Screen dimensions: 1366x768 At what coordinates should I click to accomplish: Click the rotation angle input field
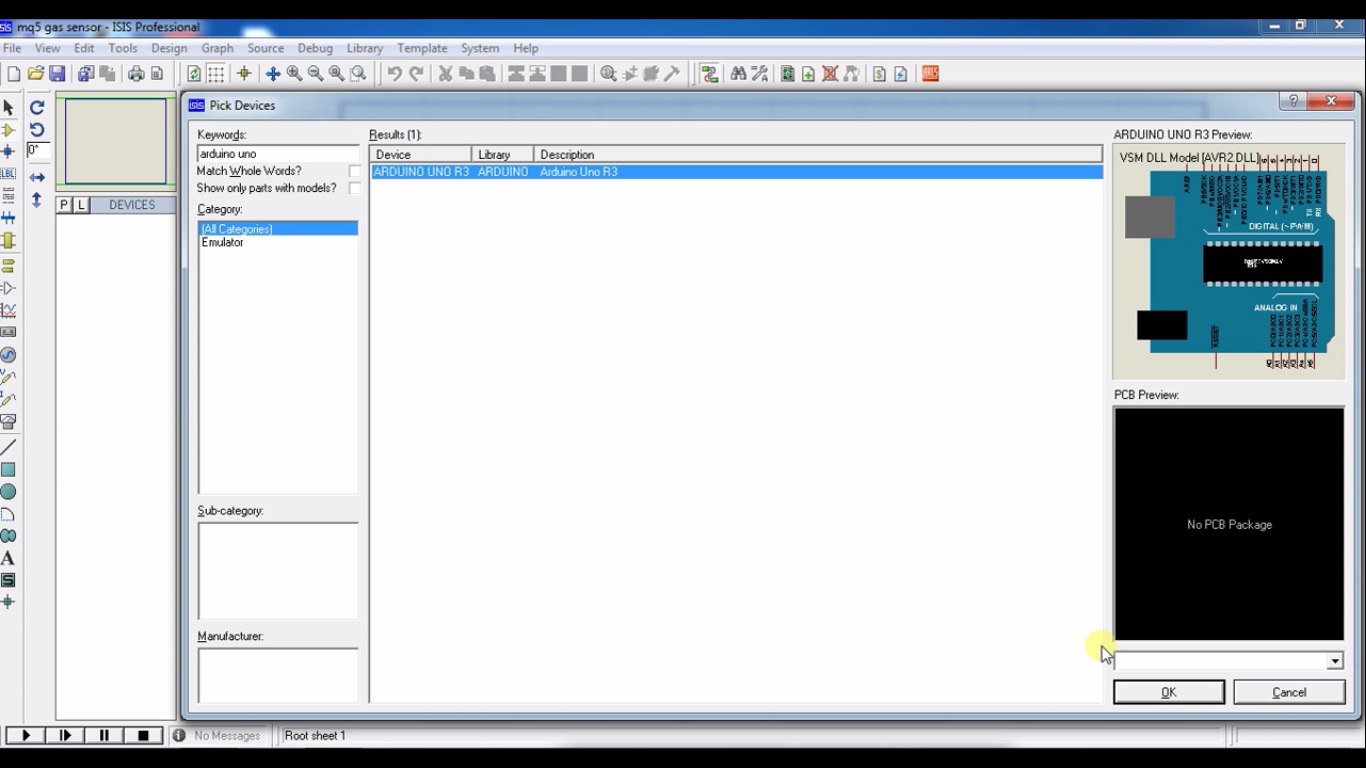click(x=38, y=151)
